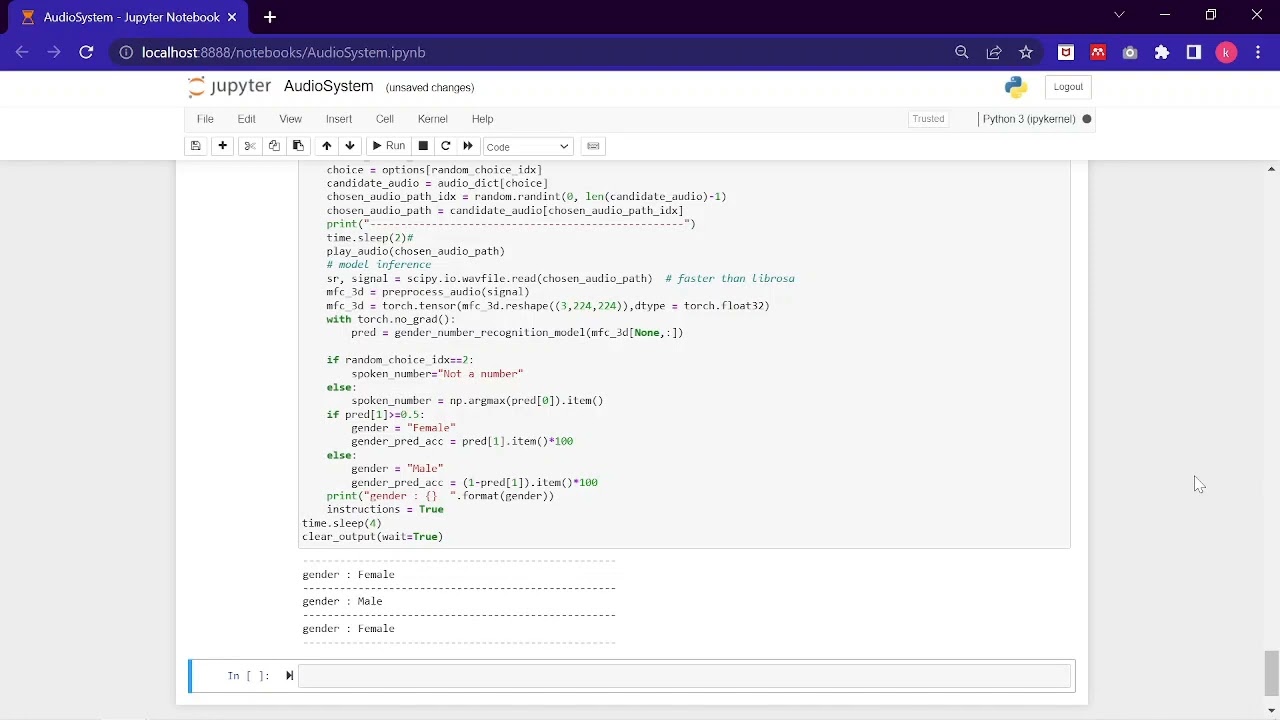
Task: Run the selected cell
Action: click(x=388, y=146)
